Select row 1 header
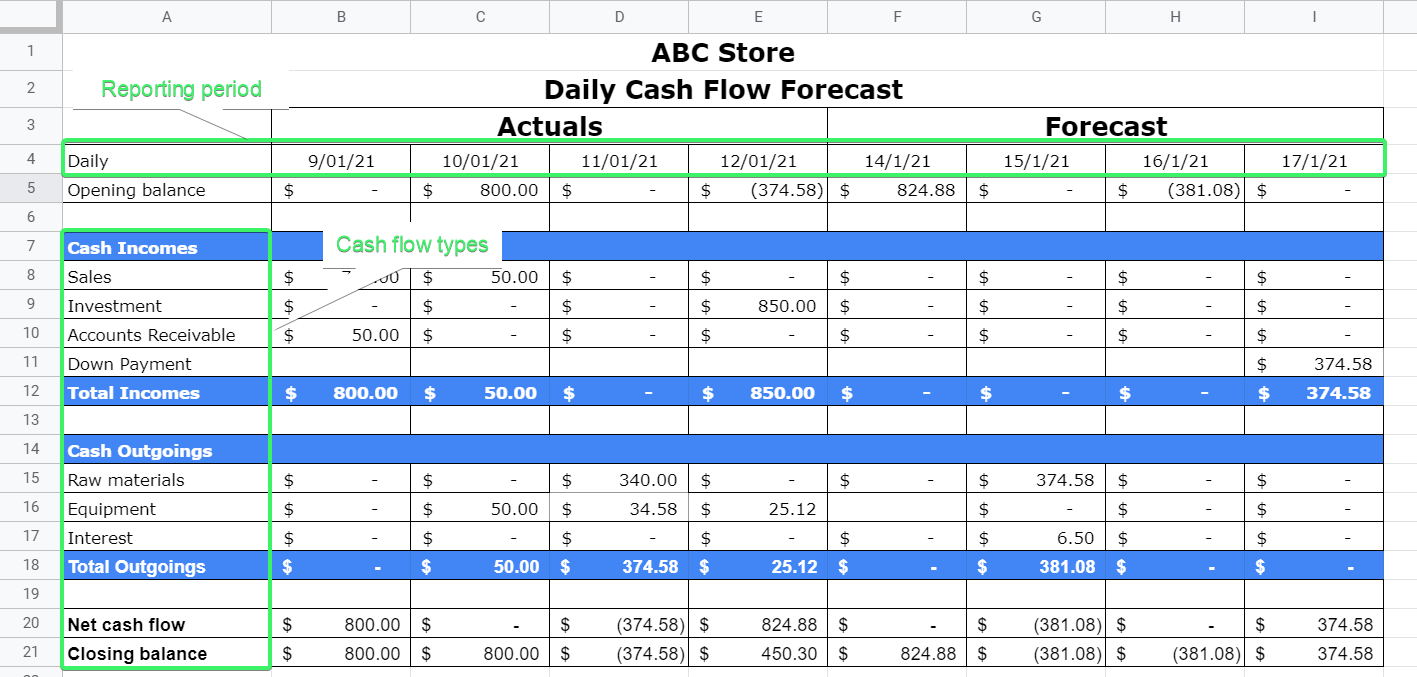The height and width of the screenshot is (677, 1417). [x=31, y=52]
